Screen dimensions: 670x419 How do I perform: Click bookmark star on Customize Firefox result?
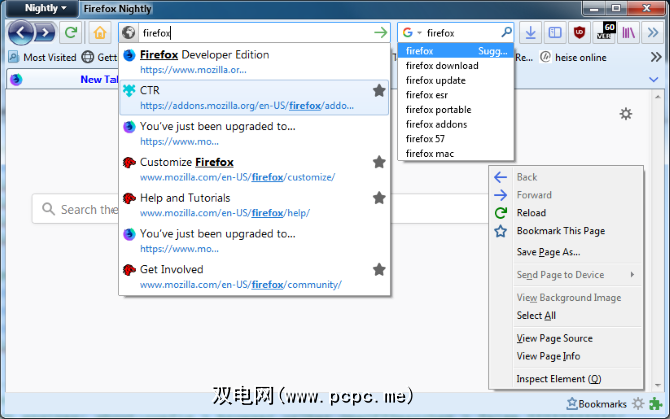379,162
